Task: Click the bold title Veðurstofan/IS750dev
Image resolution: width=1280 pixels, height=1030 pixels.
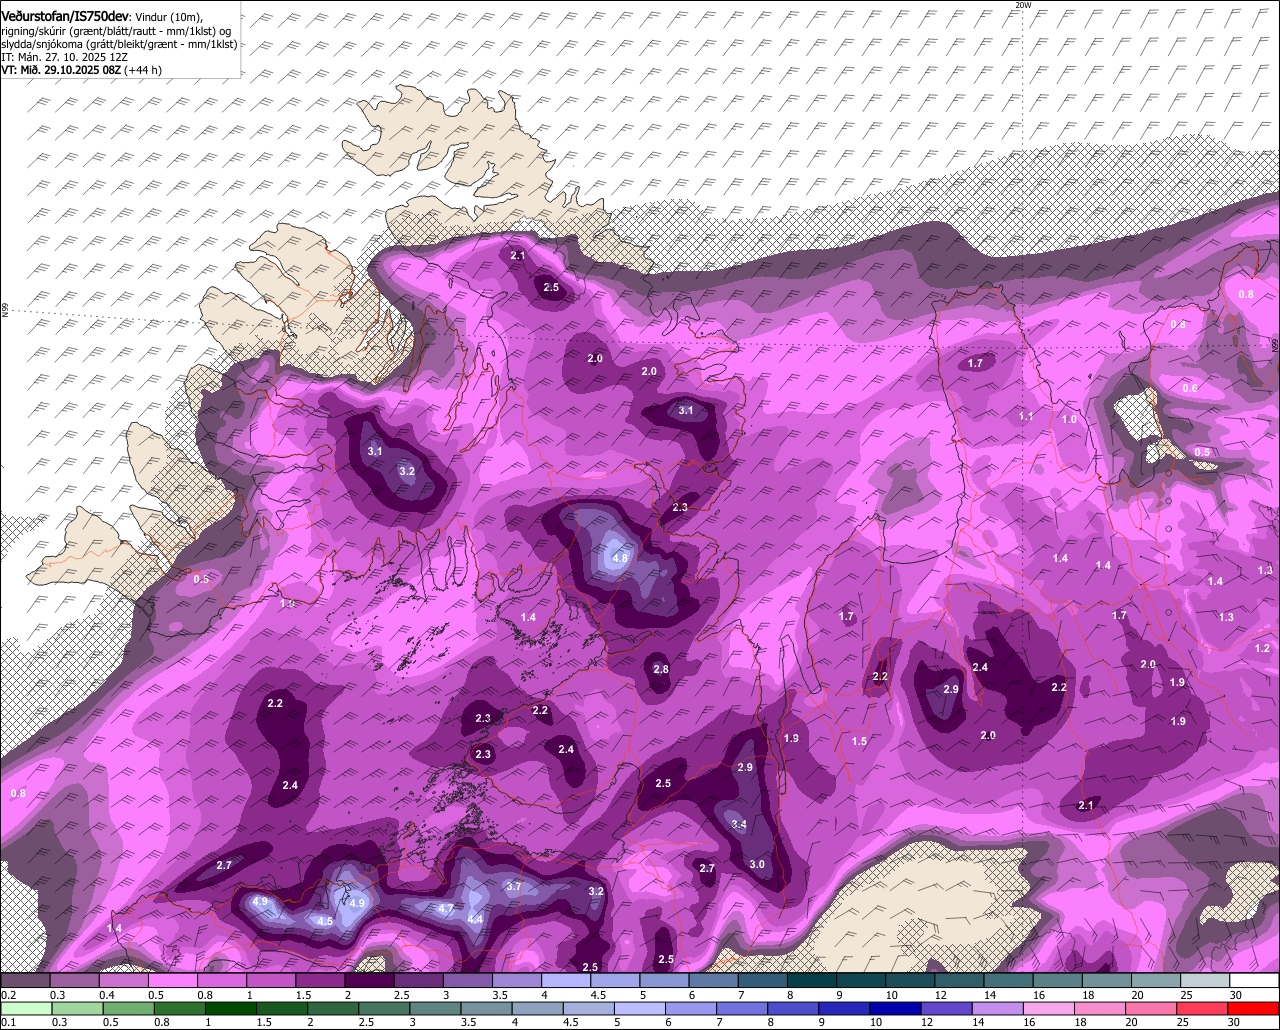Action: [x=64, y=17]
